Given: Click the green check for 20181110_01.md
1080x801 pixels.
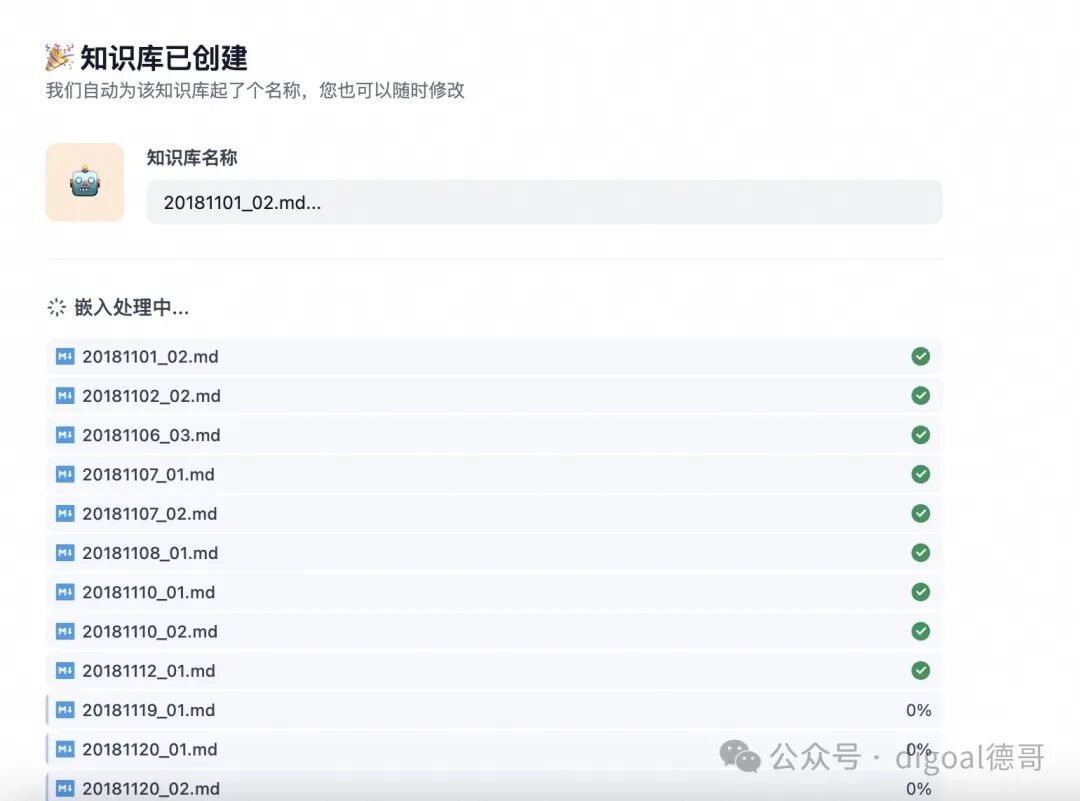Looking at the screenshot, I should pyautogui.click(x=921, y=592).
